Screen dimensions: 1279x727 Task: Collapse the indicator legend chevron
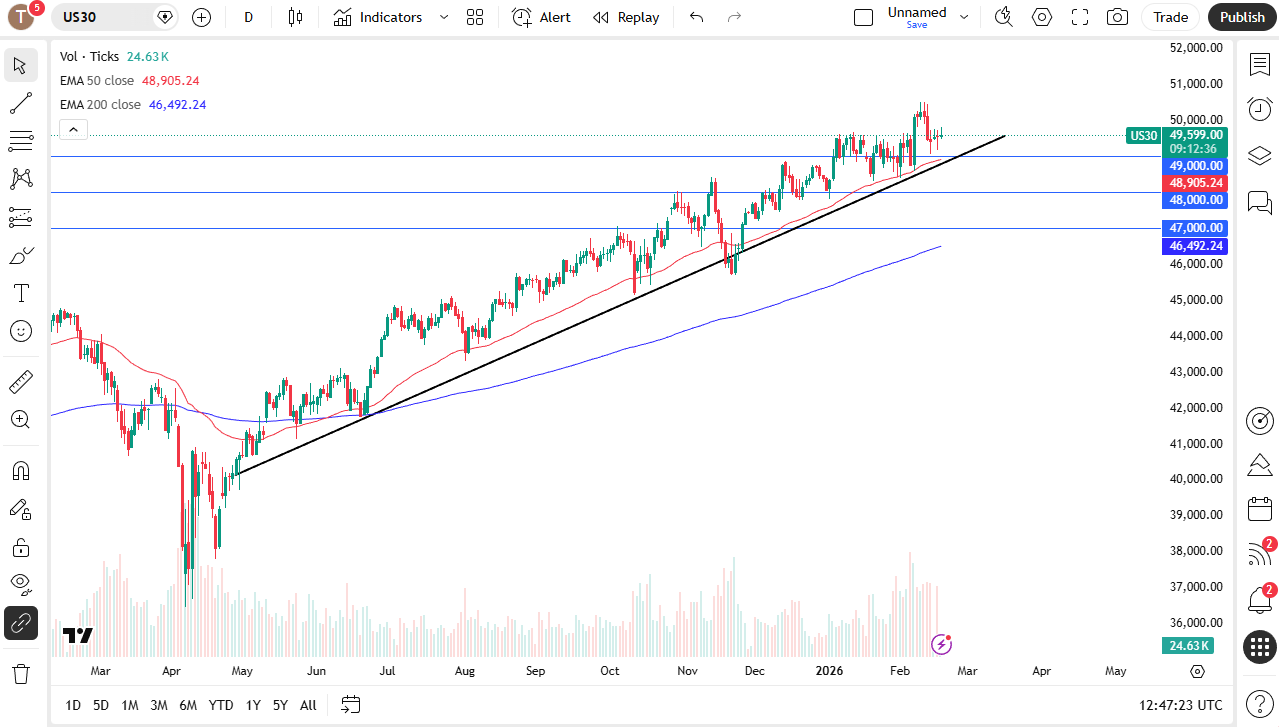tap(74, 128)
